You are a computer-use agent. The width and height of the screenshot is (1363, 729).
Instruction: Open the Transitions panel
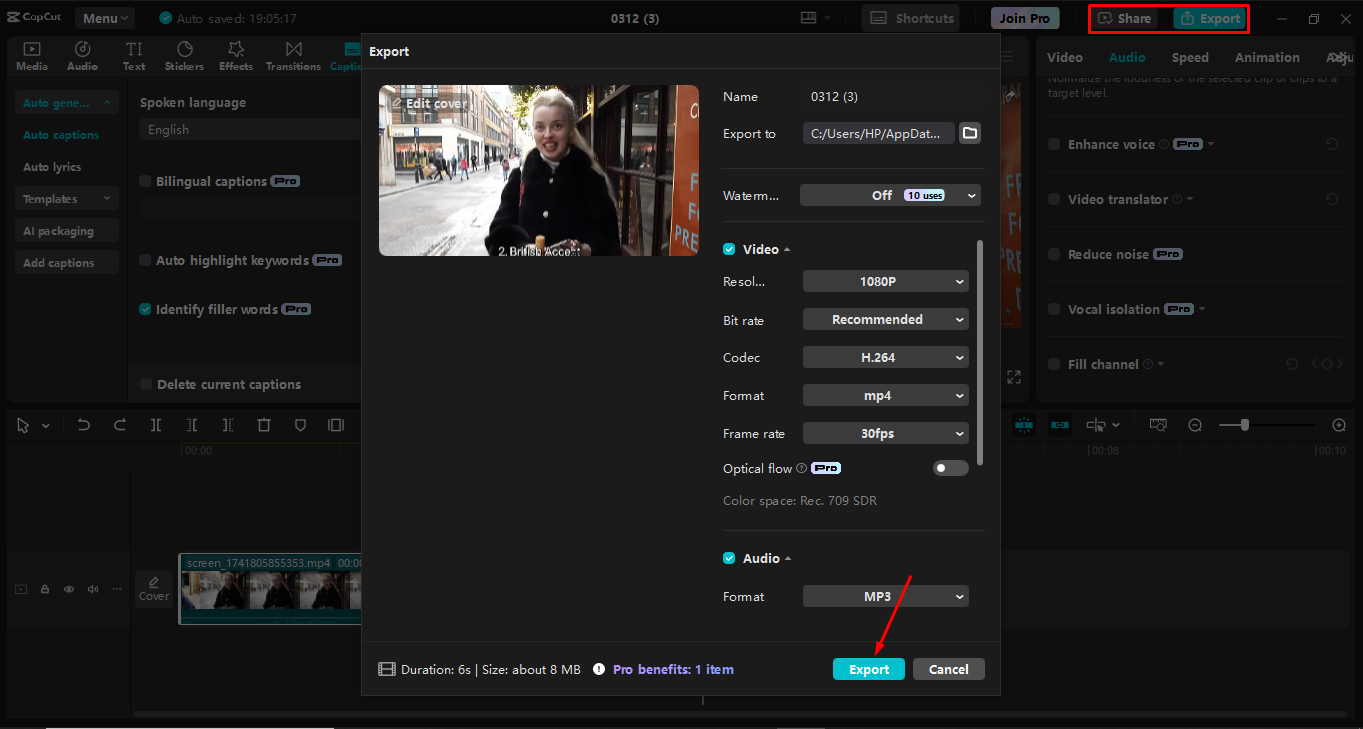click(292, 55)
